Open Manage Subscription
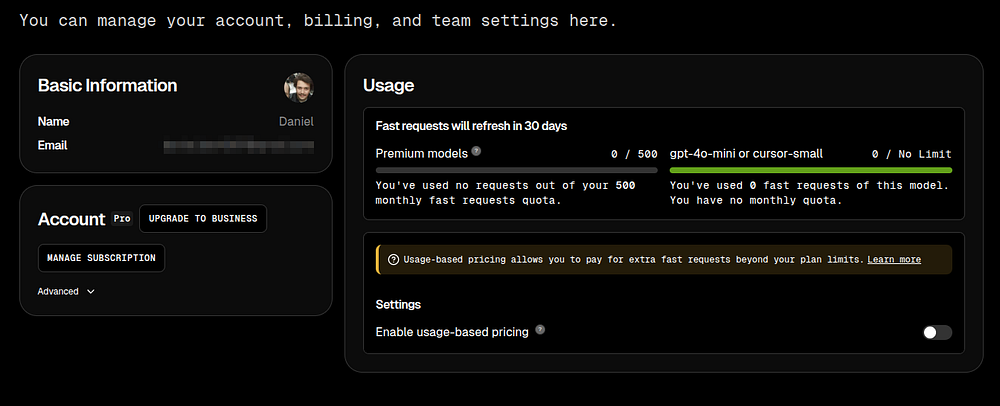Viewport: 1000px width, 406px height. click(101, 258)
